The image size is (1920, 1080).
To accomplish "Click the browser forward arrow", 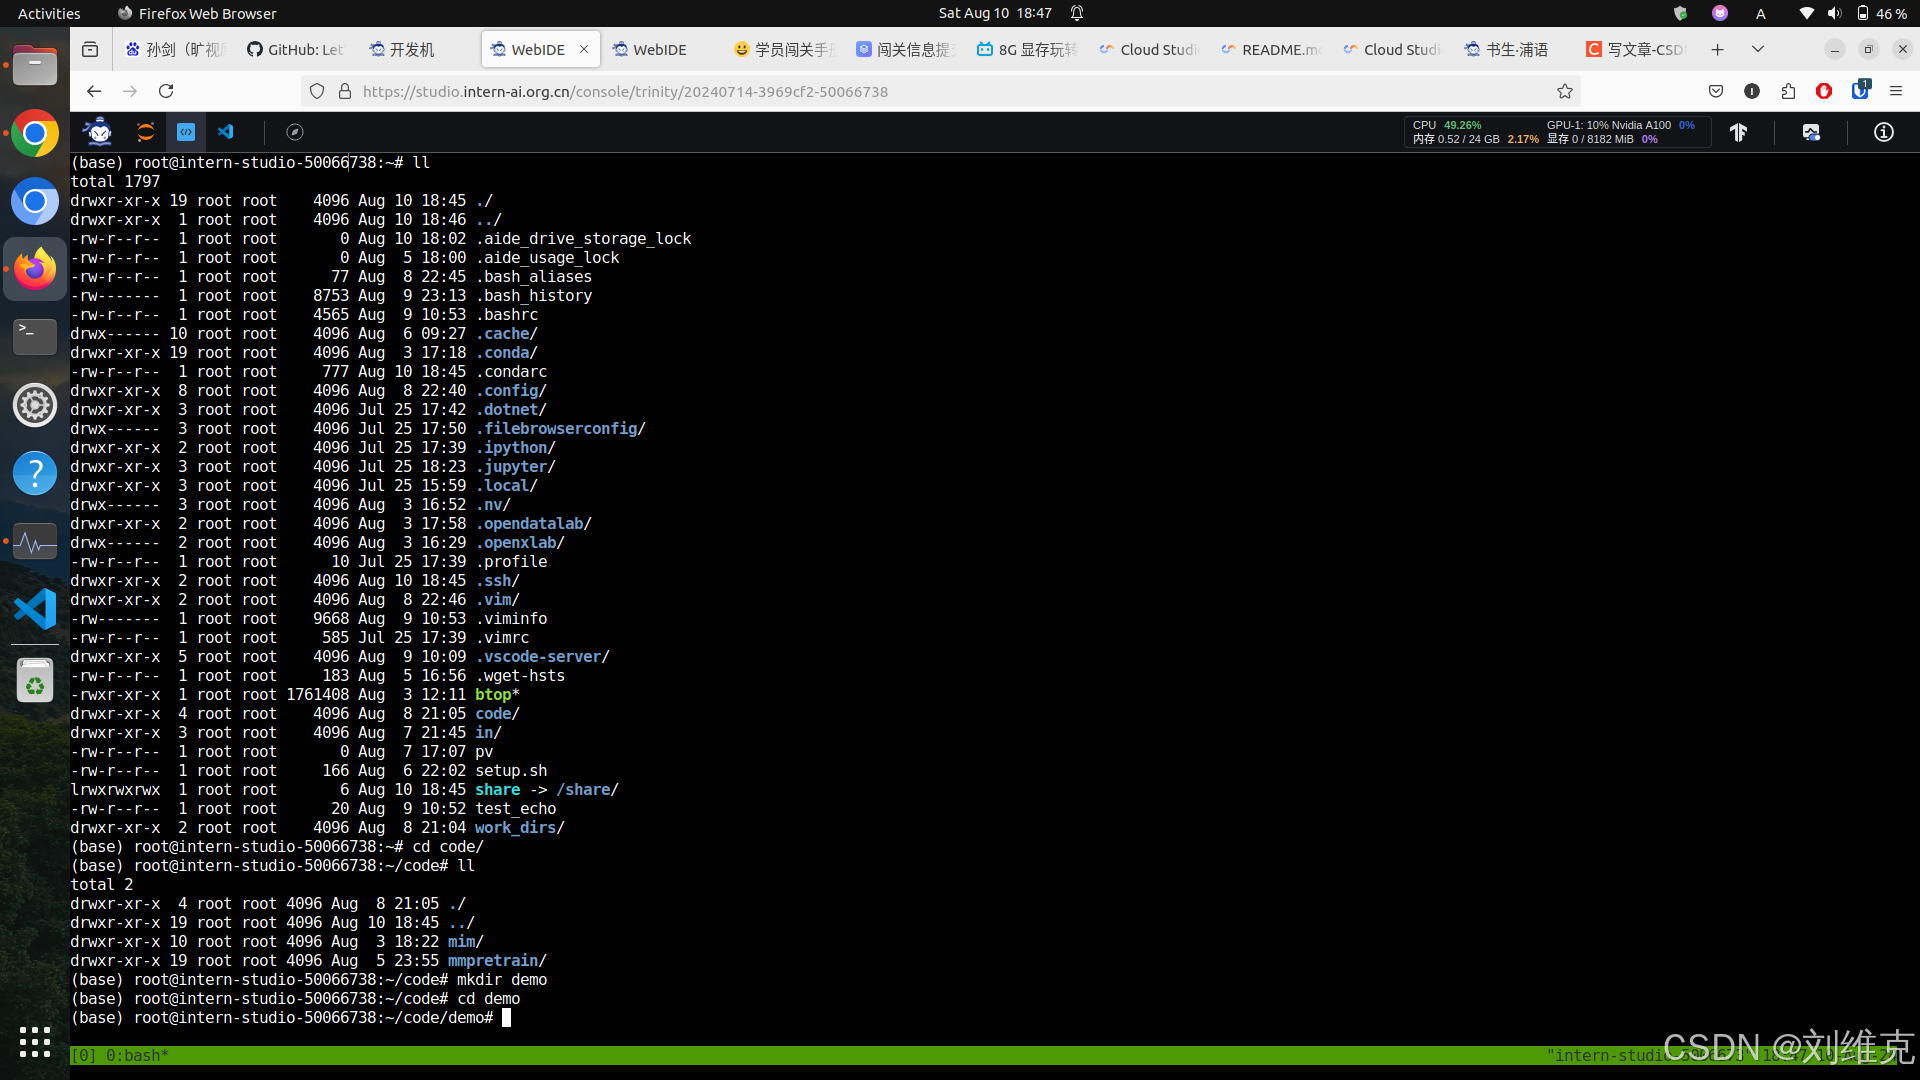I will 130,91.
